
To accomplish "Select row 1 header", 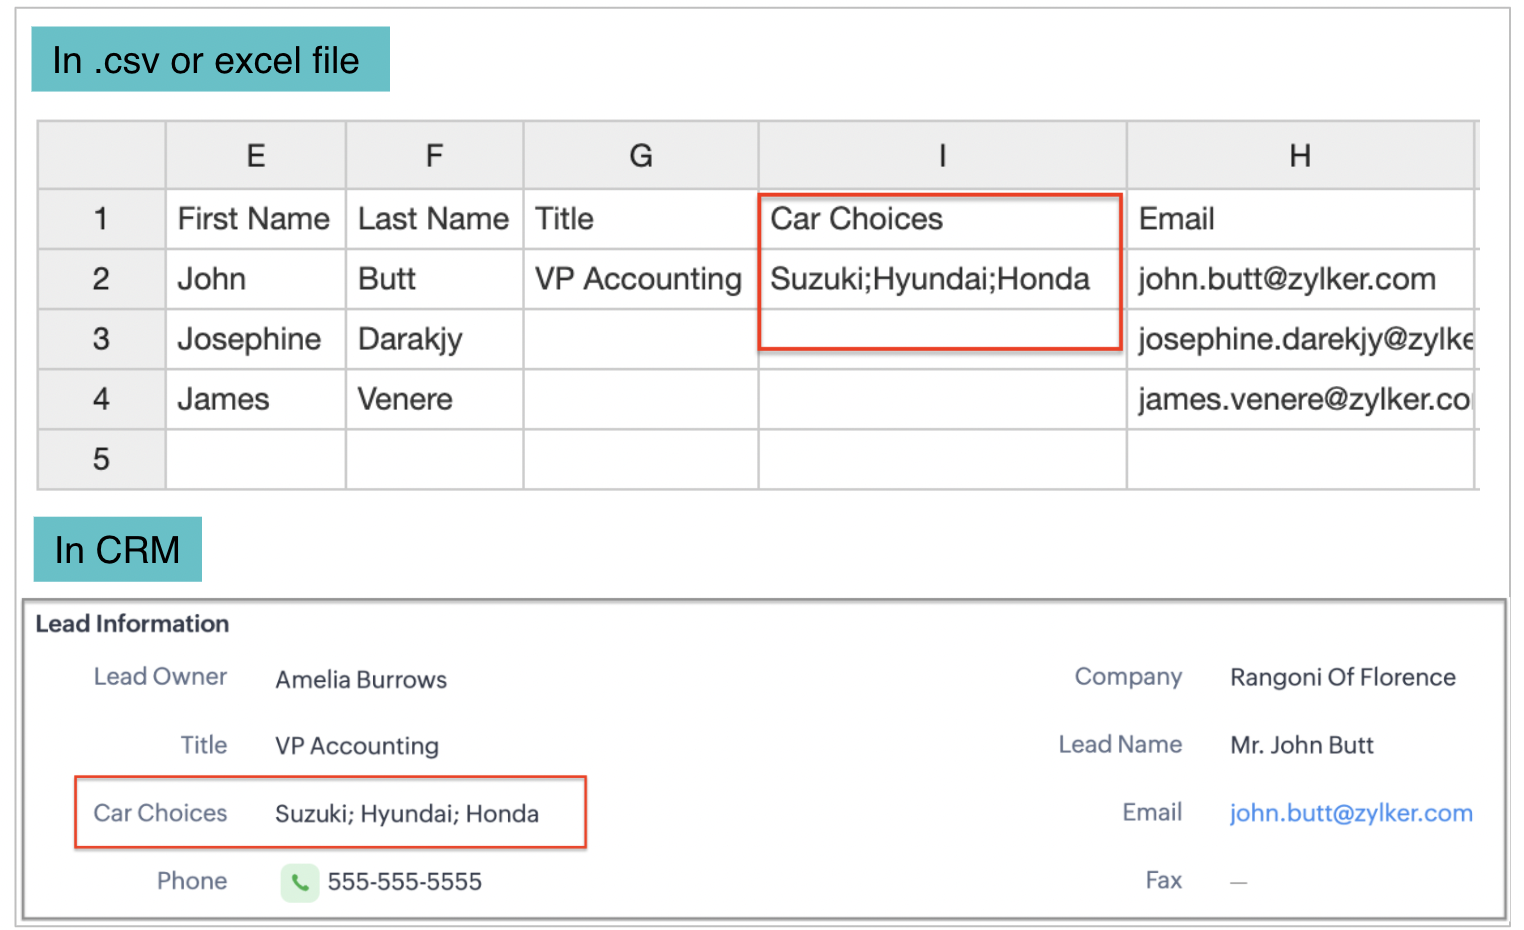I will [101, 219].
